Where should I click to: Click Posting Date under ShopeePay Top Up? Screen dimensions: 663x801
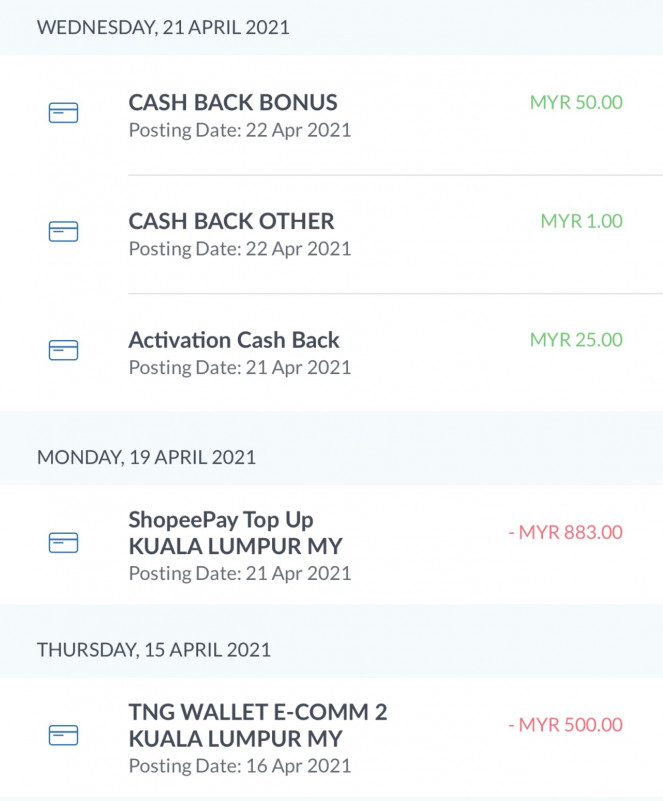point(240,573)
